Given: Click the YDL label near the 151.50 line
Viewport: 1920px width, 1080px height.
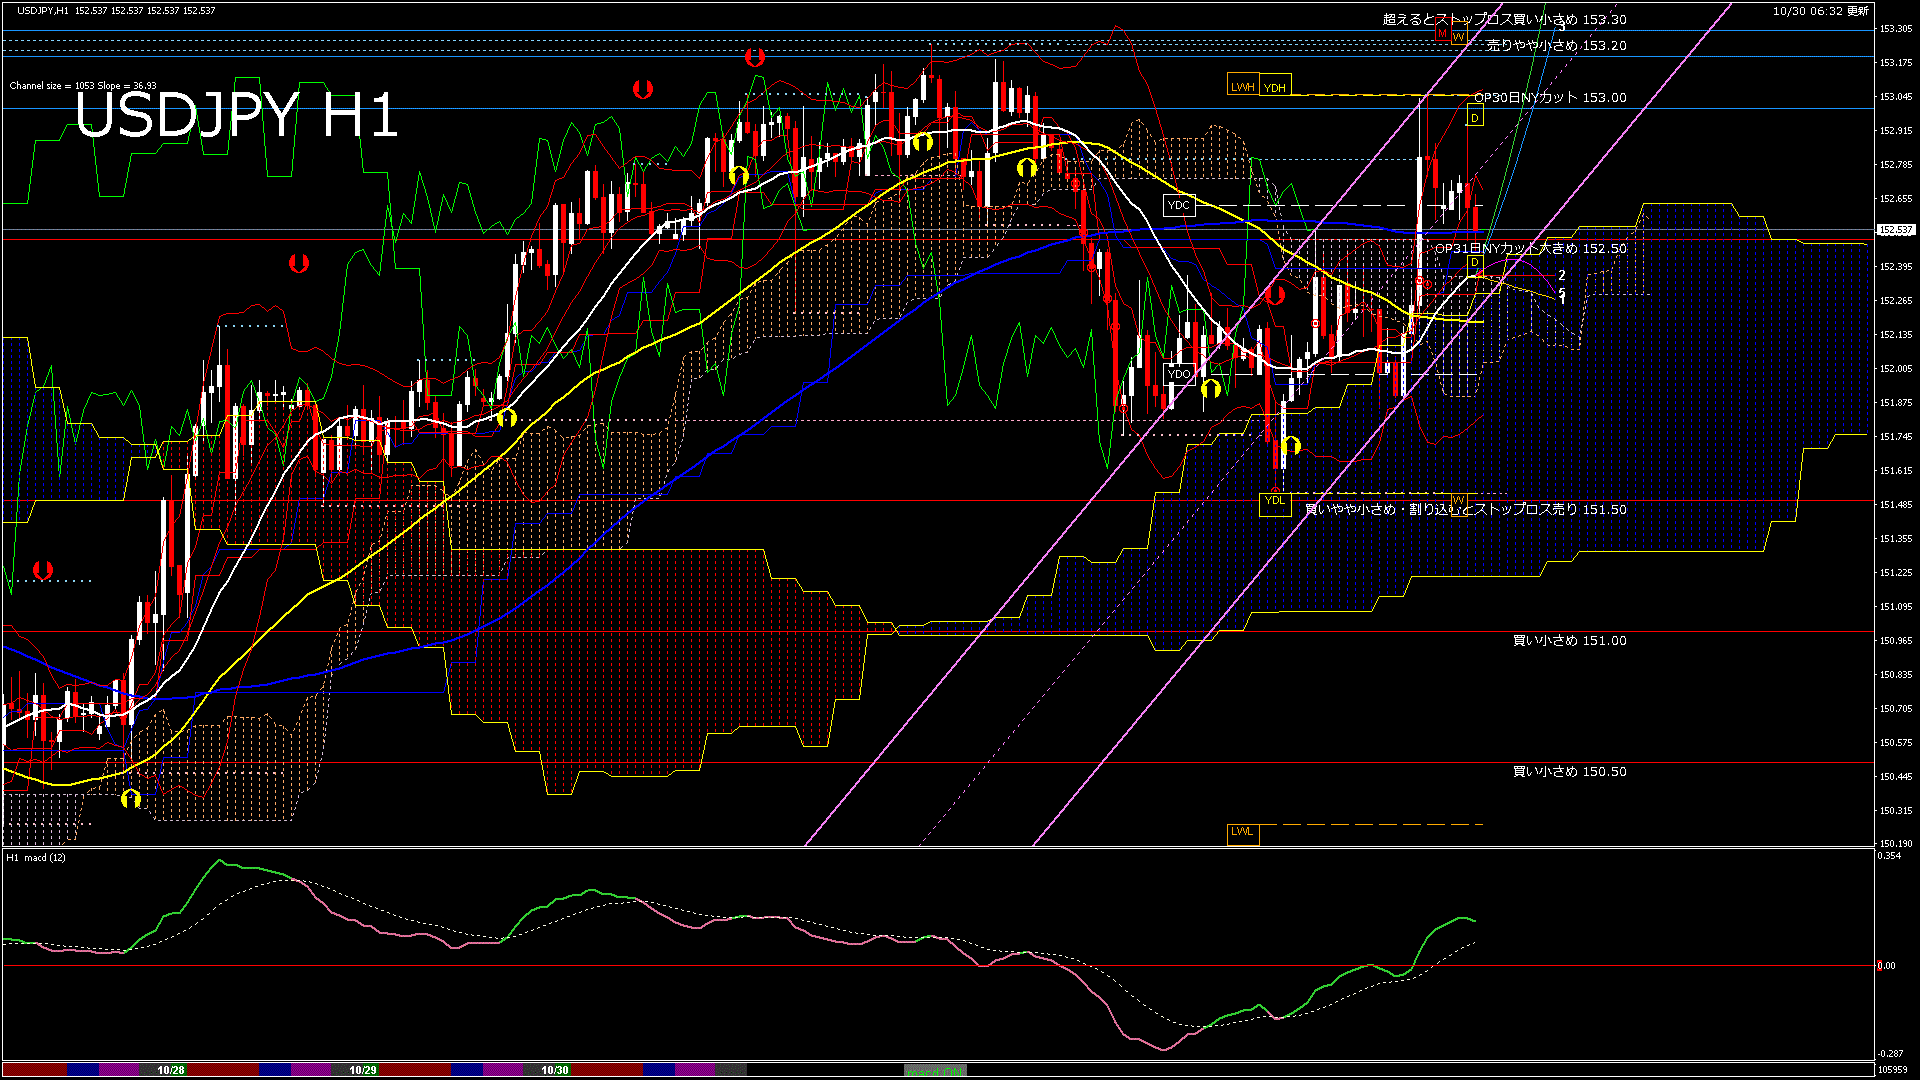Looking at the screenshot, I should click(x=1276, y=502).
